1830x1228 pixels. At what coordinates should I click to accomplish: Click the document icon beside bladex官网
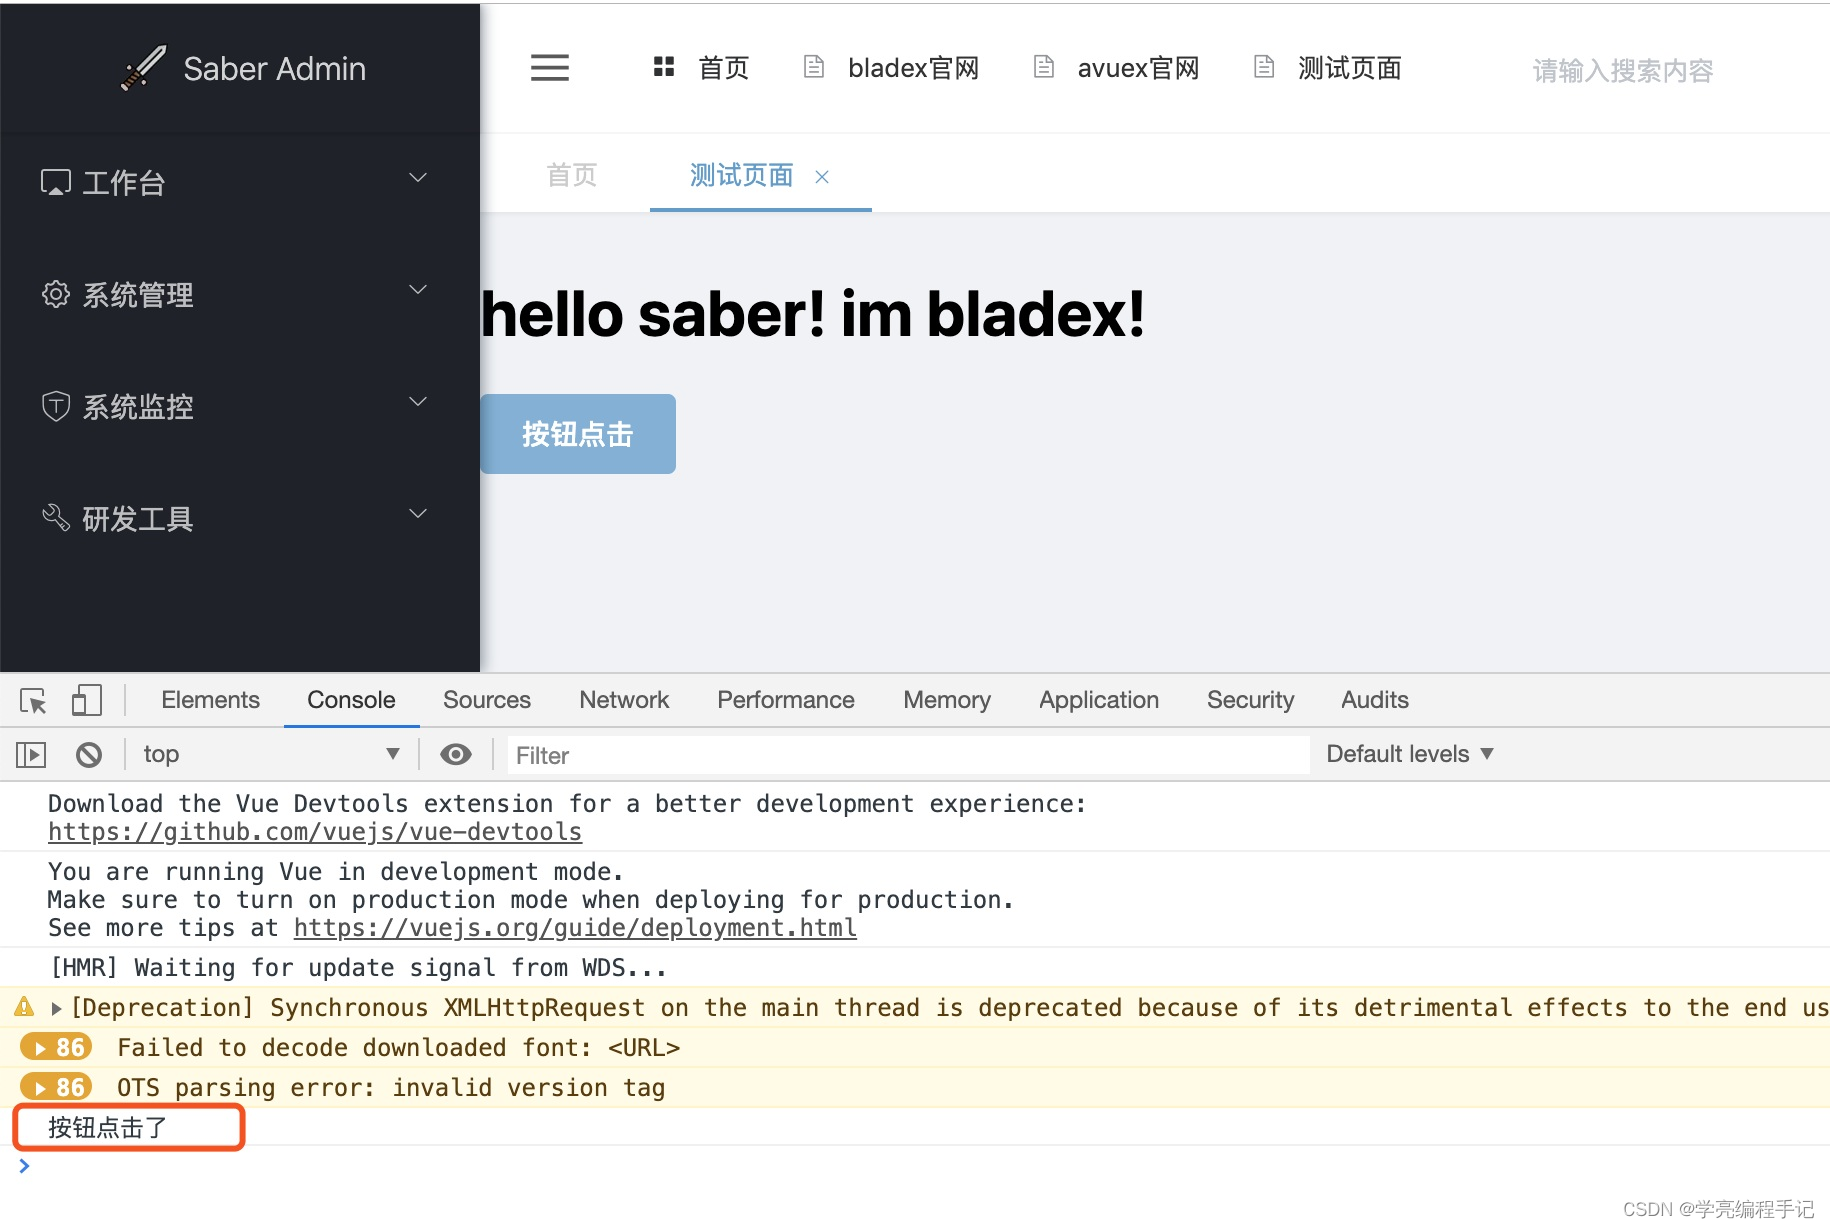click(812, 67)
